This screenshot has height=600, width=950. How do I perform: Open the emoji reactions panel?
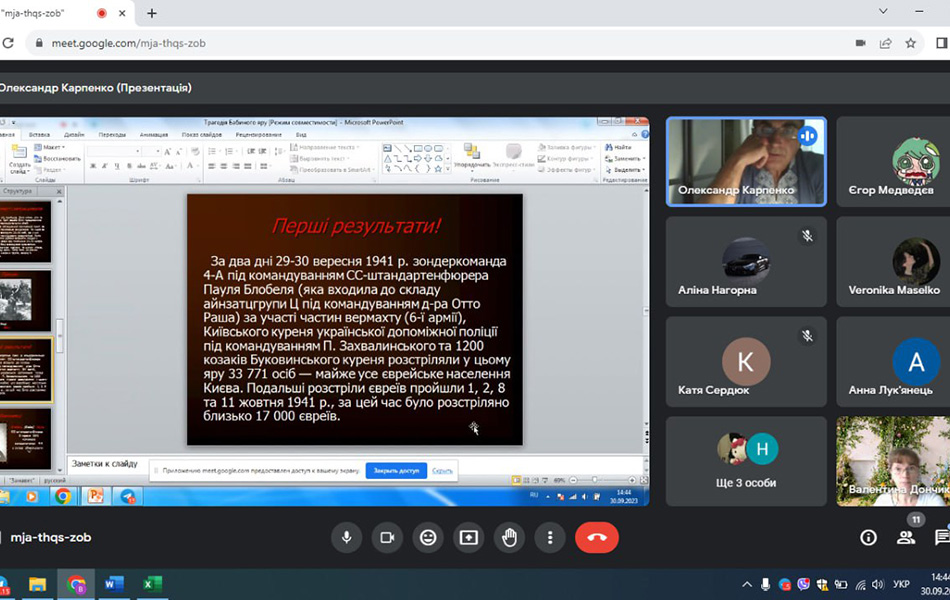coord(428,537)
